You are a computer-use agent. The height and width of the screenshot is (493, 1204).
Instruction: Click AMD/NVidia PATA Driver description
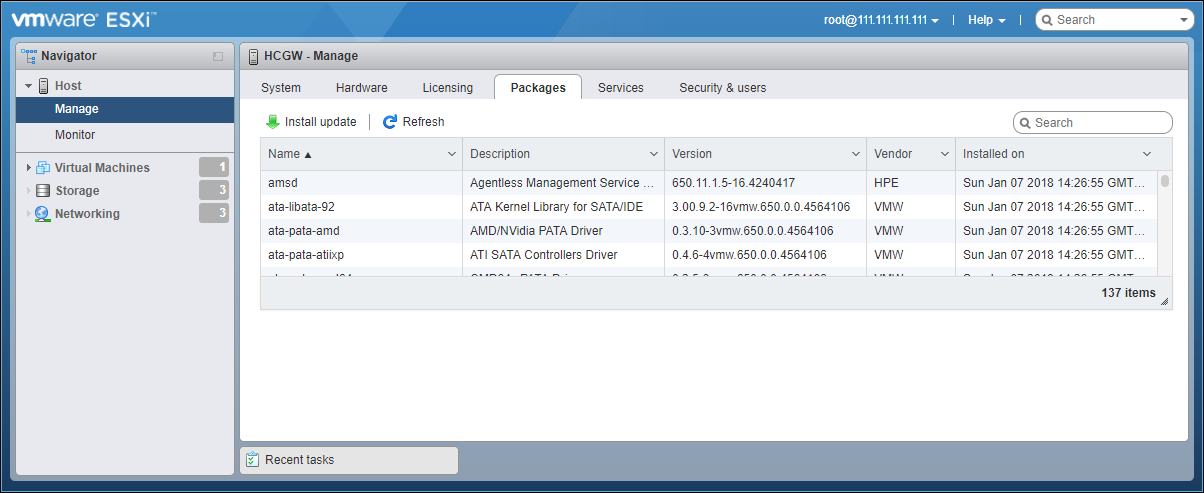coord(537,231)
